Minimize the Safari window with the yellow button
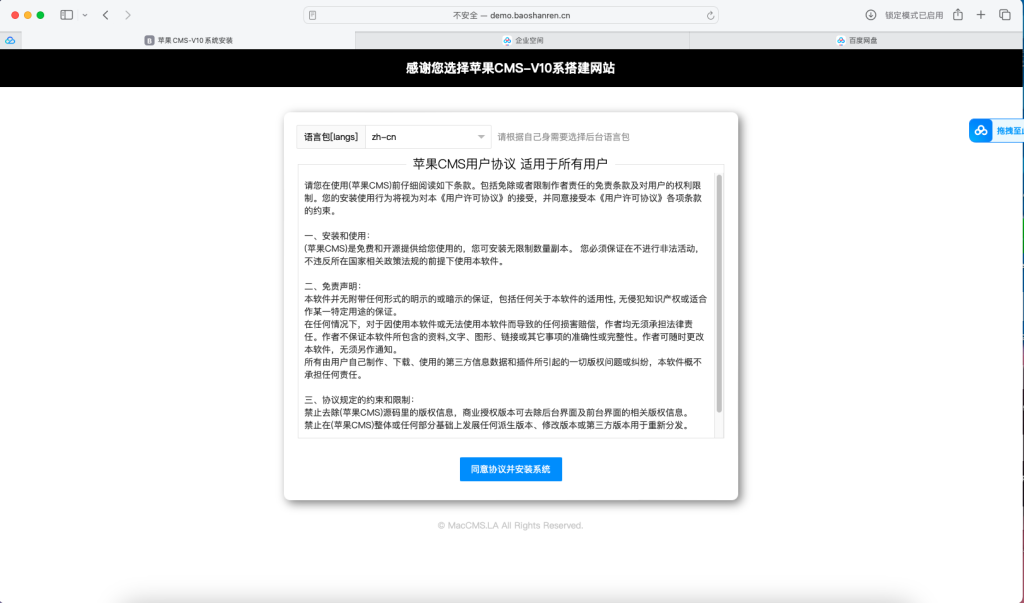 point(27,15)
